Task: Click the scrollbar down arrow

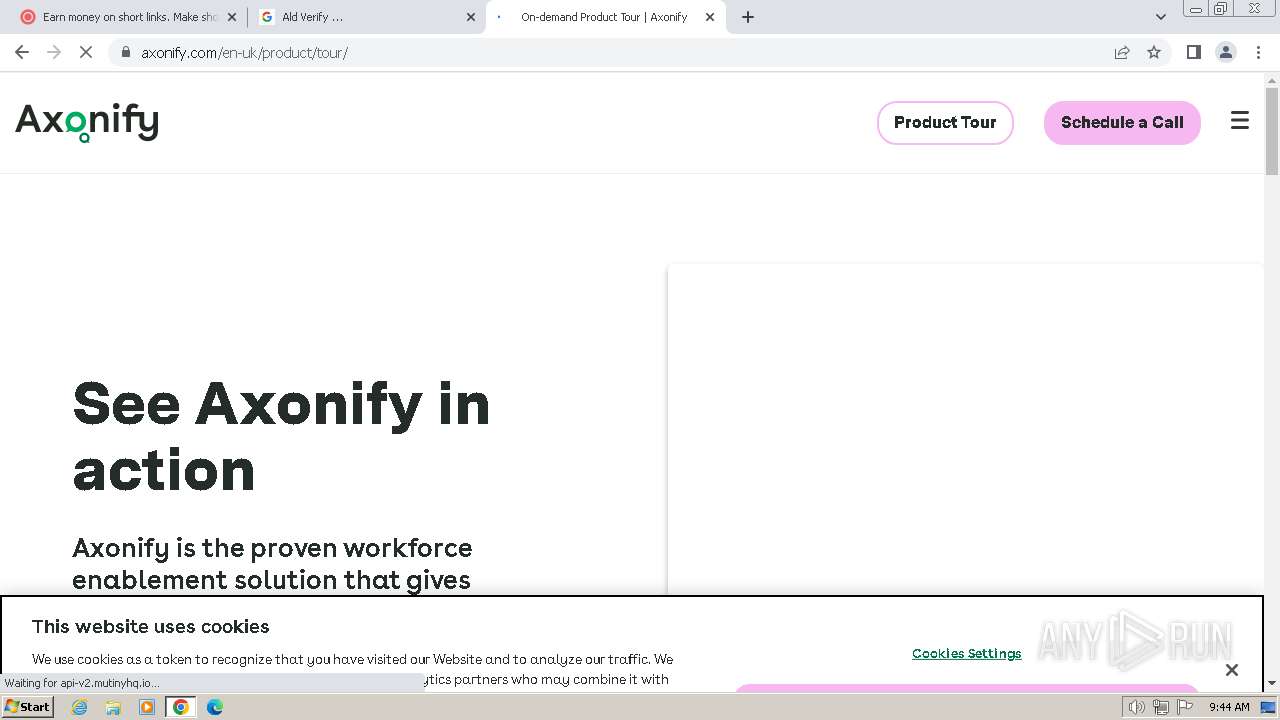Action: 1272,683
